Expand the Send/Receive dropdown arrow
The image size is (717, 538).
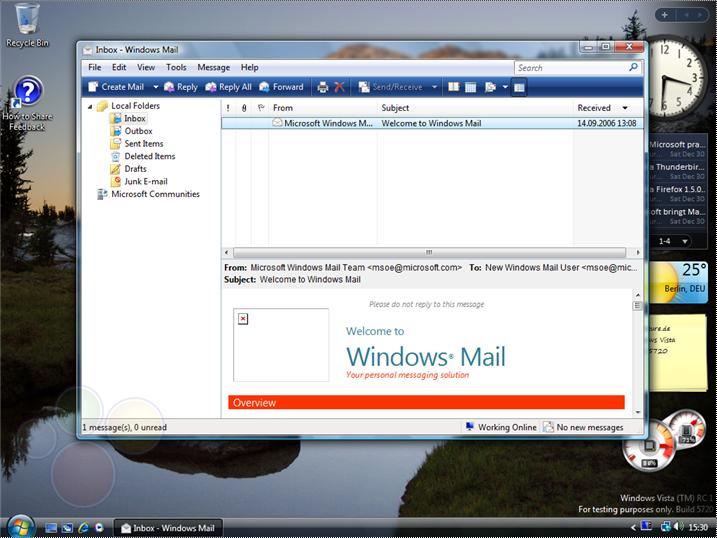[435, 87]
